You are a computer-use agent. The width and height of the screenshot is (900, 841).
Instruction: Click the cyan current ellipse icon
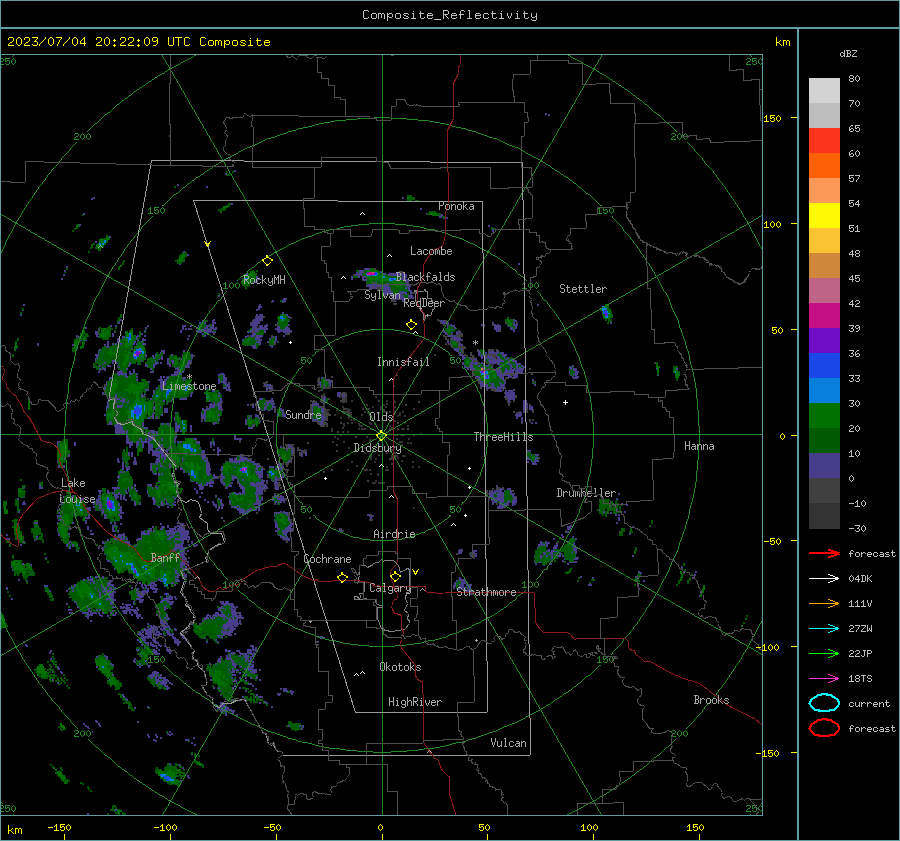point(824,703)
